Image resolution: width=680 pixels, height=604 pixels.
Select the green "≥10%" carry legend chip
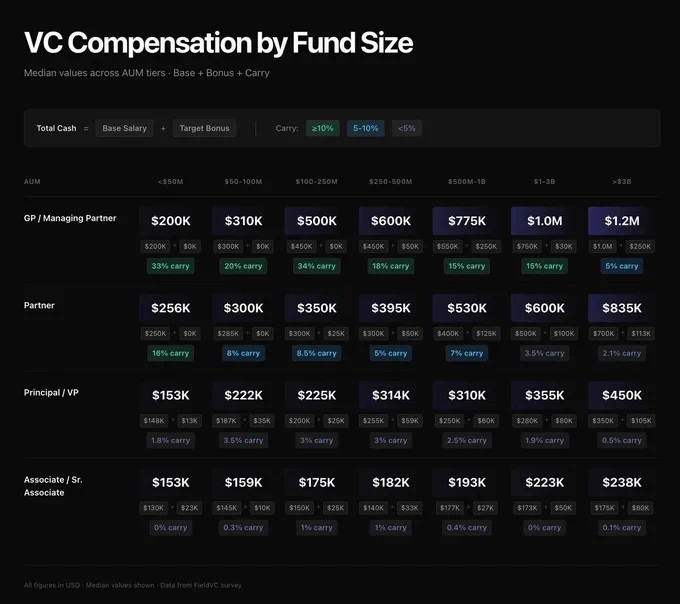pos(323,128)
